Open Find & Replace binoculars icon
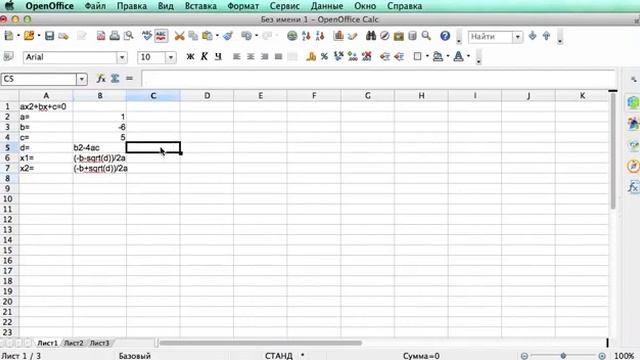This screenshot has width=640, height=360. [371, 36]
